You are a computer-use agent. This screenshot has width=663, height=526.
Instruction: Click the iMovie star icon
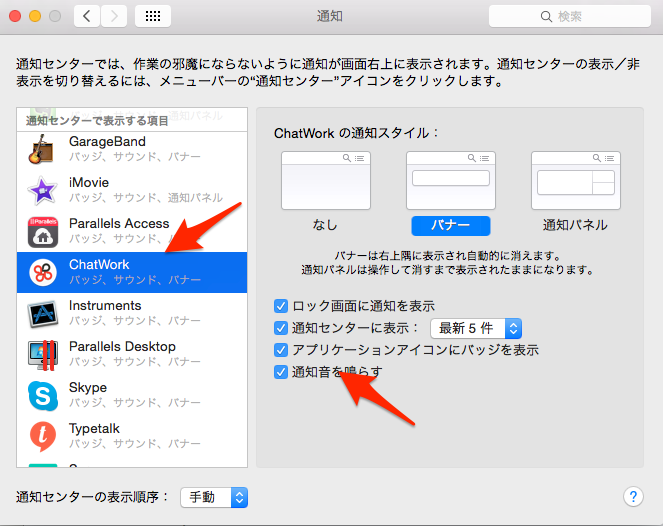tap(42, 190)
